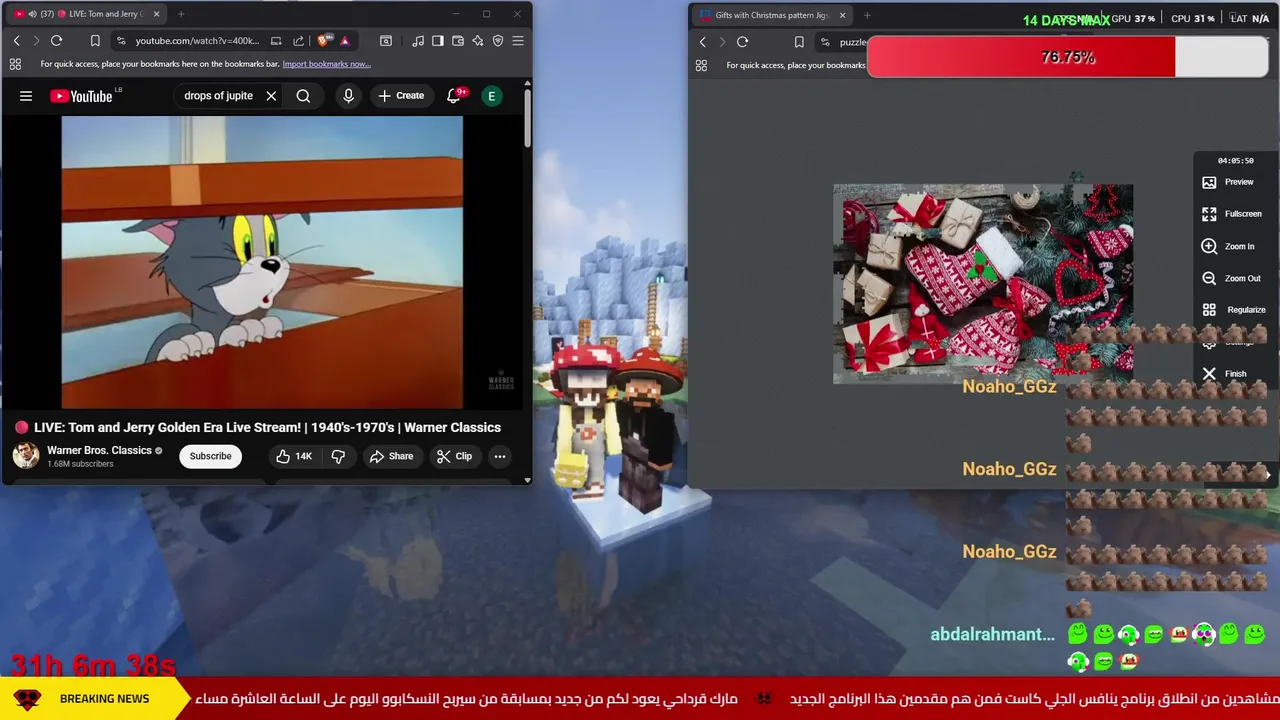
Task: Clip the live stream with Clip button
Action: coord(454,456)
